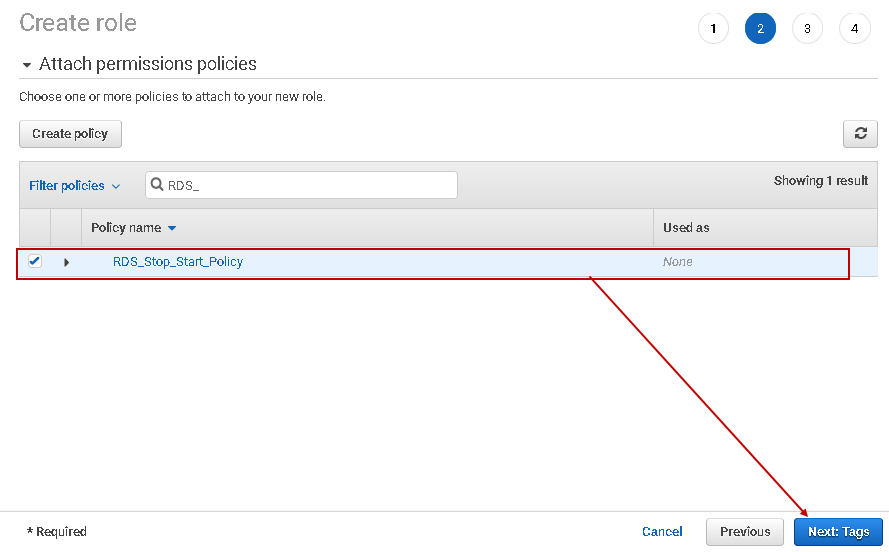Click the search magnifier icon
Image resolution: width=889 pixels, height=552 pixels.
tap(158, 185)
